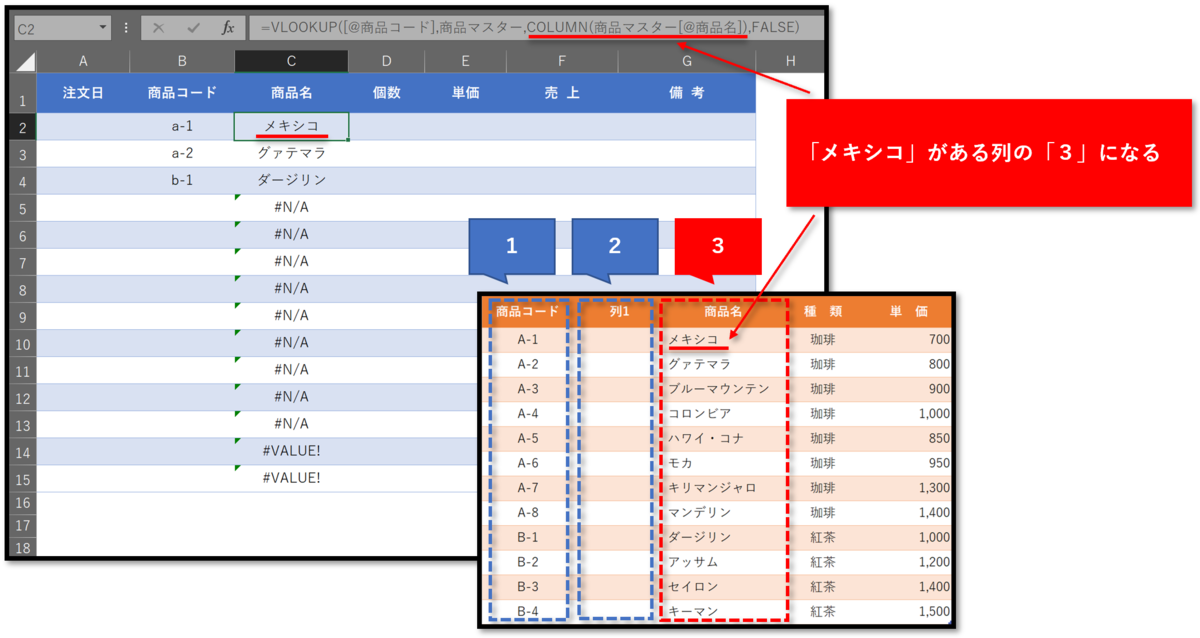Click the blue callout labeled 1

tap(511, 245)
